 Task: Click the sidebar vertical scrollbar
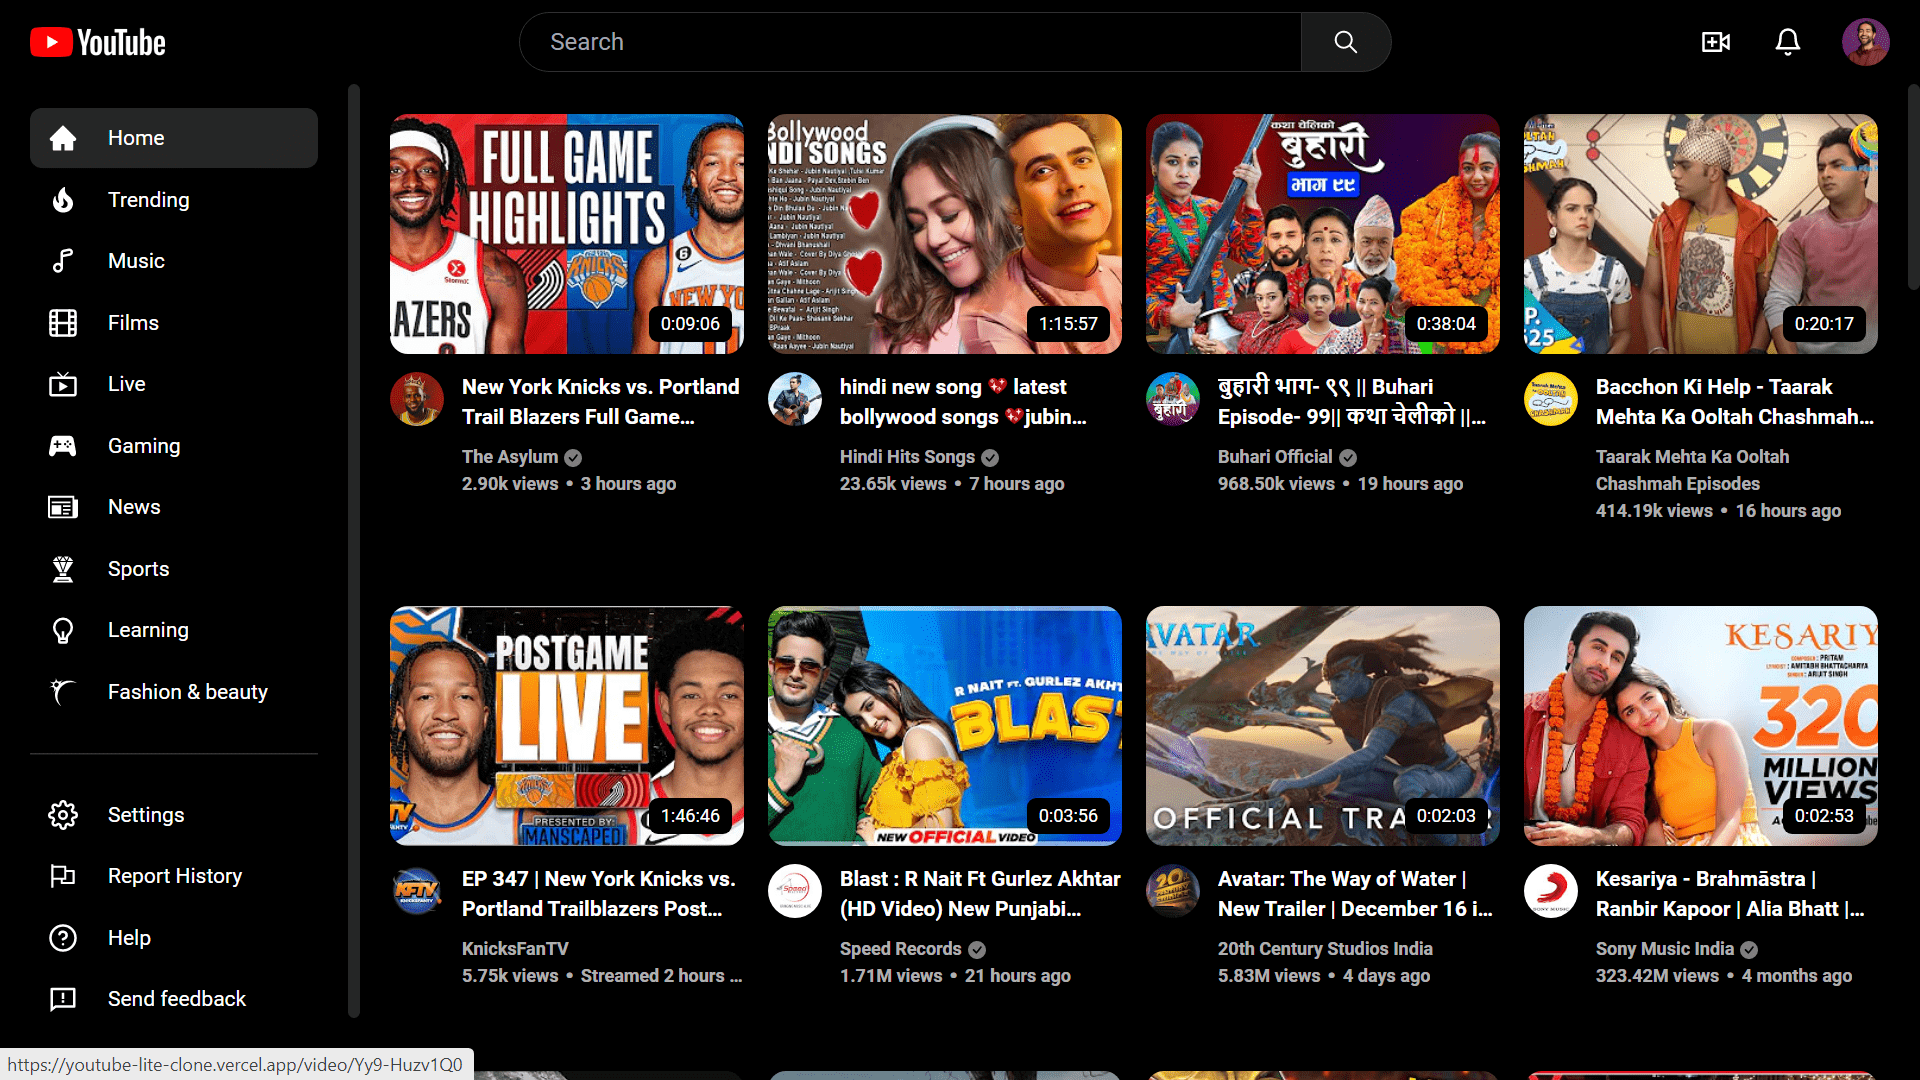353,550
